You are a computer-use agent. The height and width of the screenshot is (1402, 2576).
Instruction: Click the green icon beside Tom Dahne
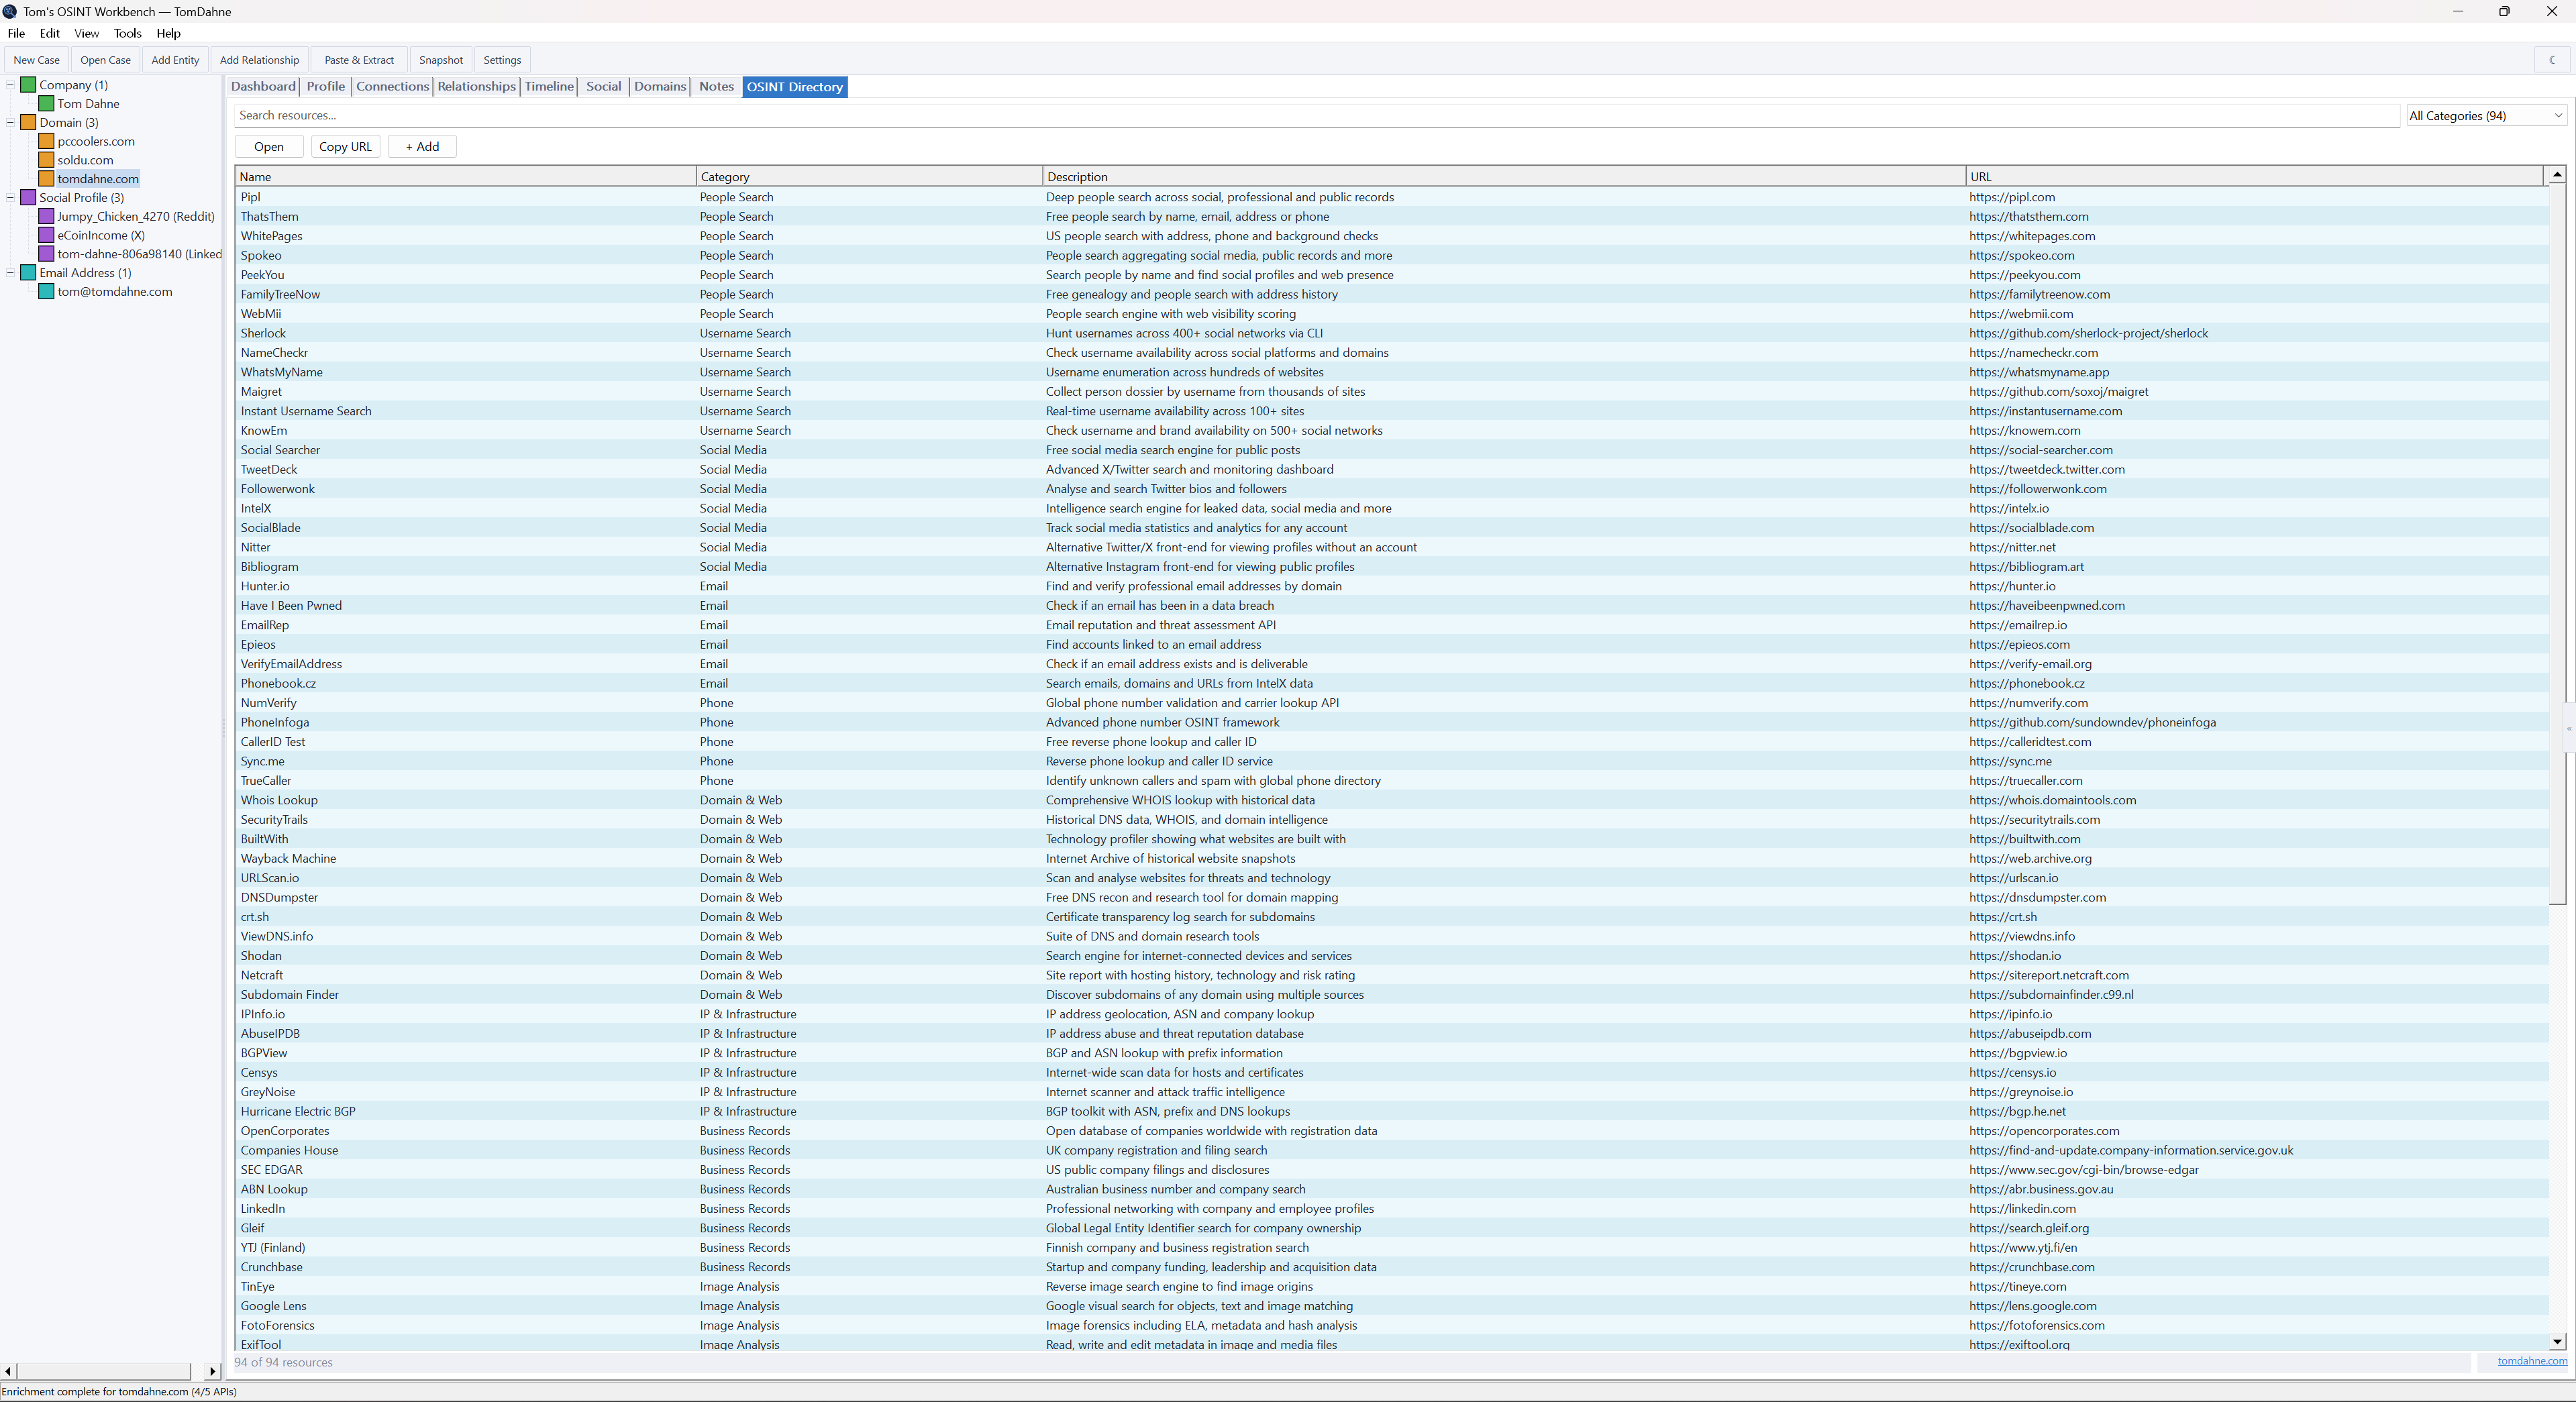click(x=46, y=104)
